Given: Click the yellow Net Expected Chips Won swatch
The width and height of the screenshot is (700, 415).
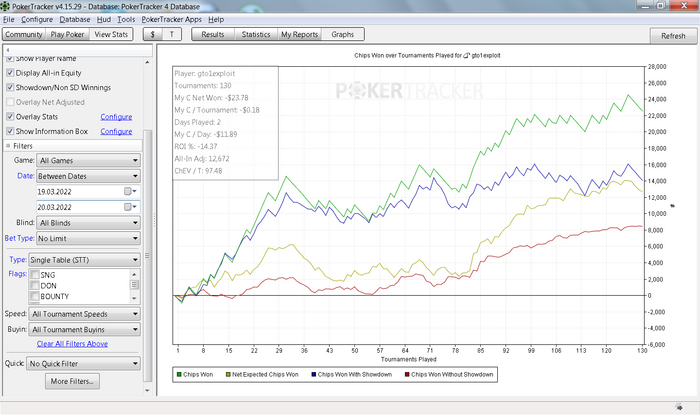Looking at the screenshot, I should (x=228, y=374).
